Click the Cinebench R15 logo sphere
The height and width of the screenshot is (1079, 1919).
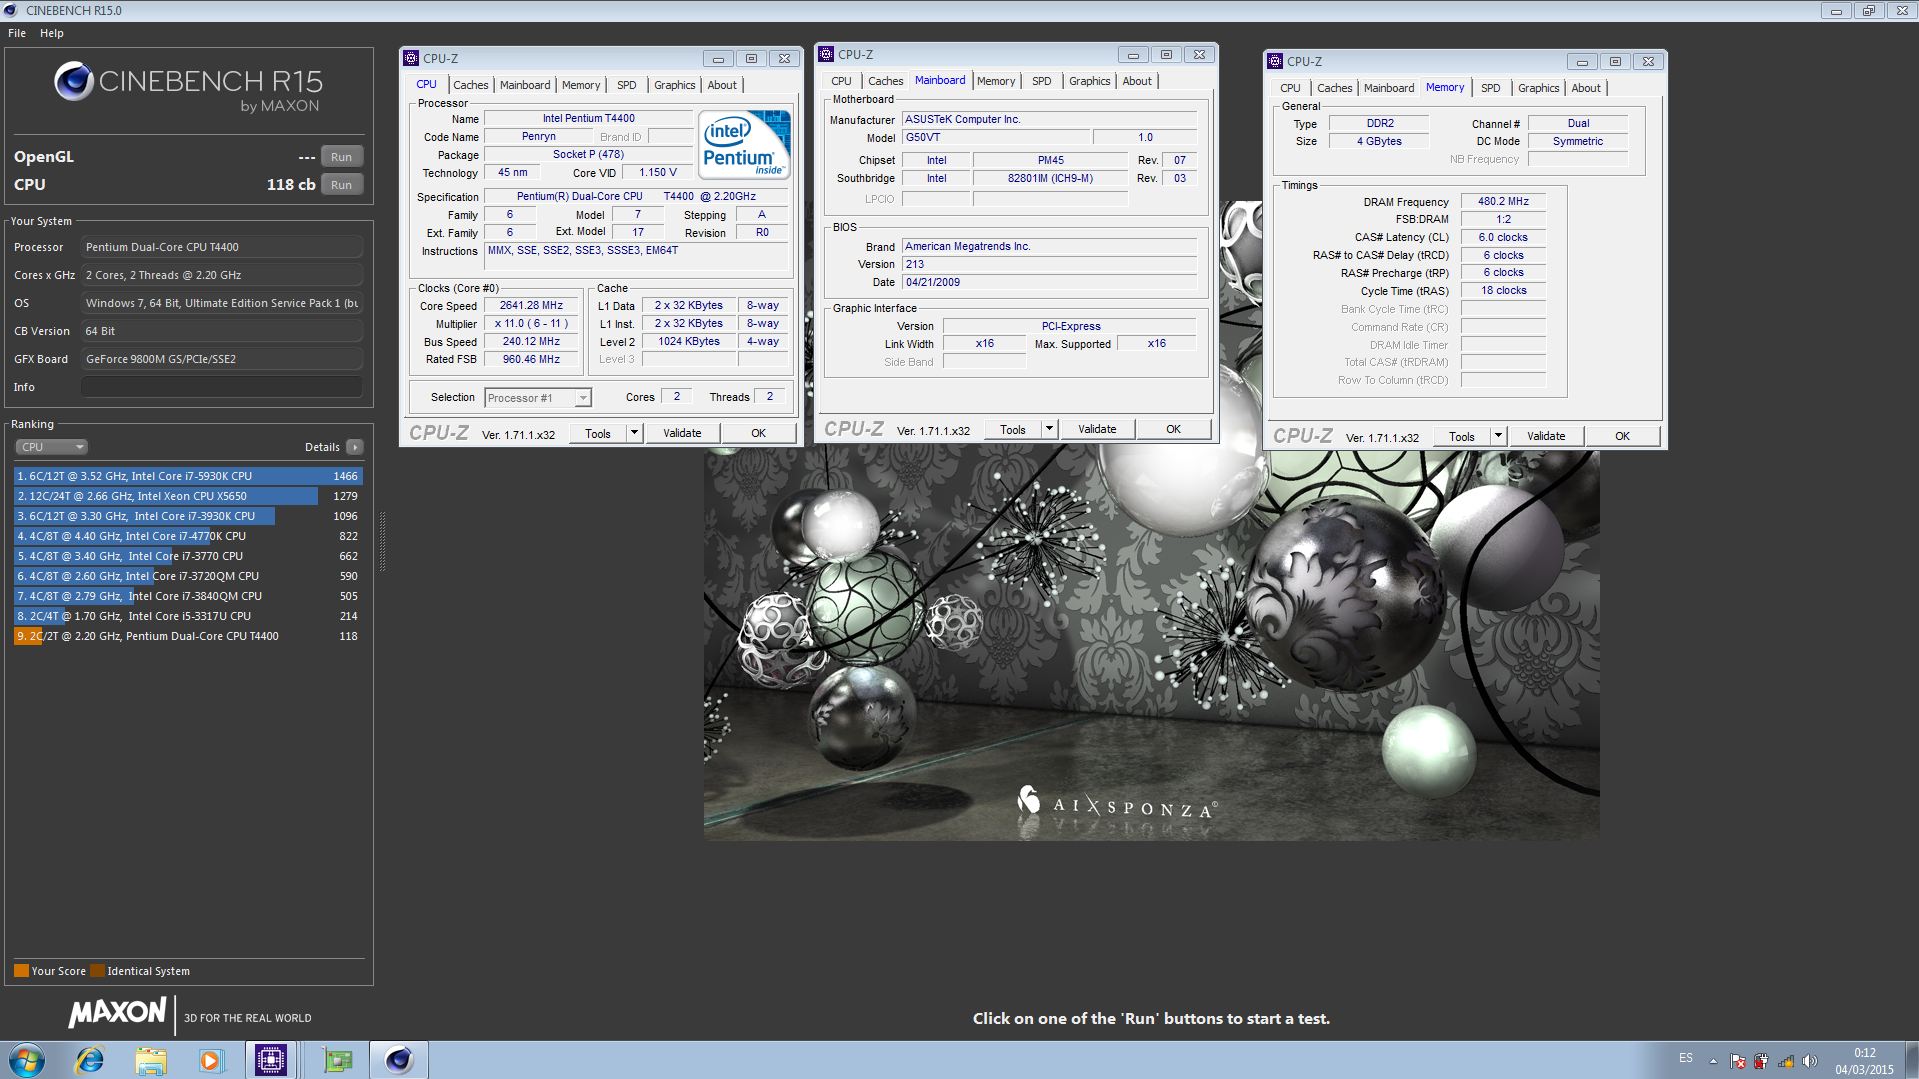[x=73, y=81]
